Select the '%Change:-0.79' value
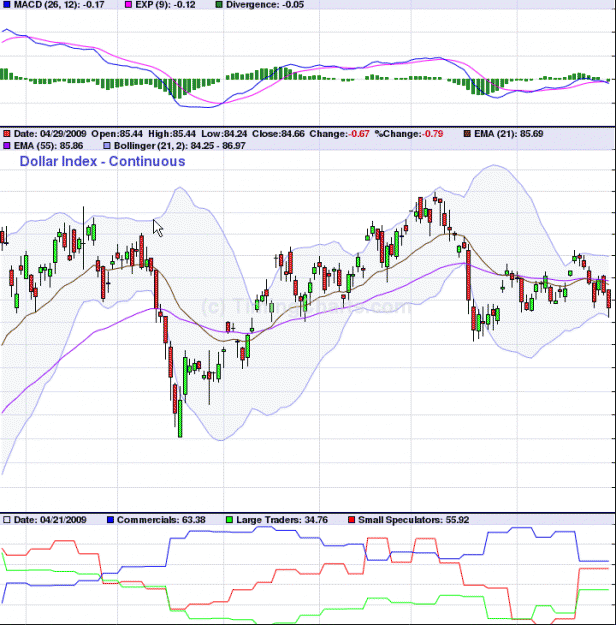Viewport: 616px width, 625px height. [409, 134]
